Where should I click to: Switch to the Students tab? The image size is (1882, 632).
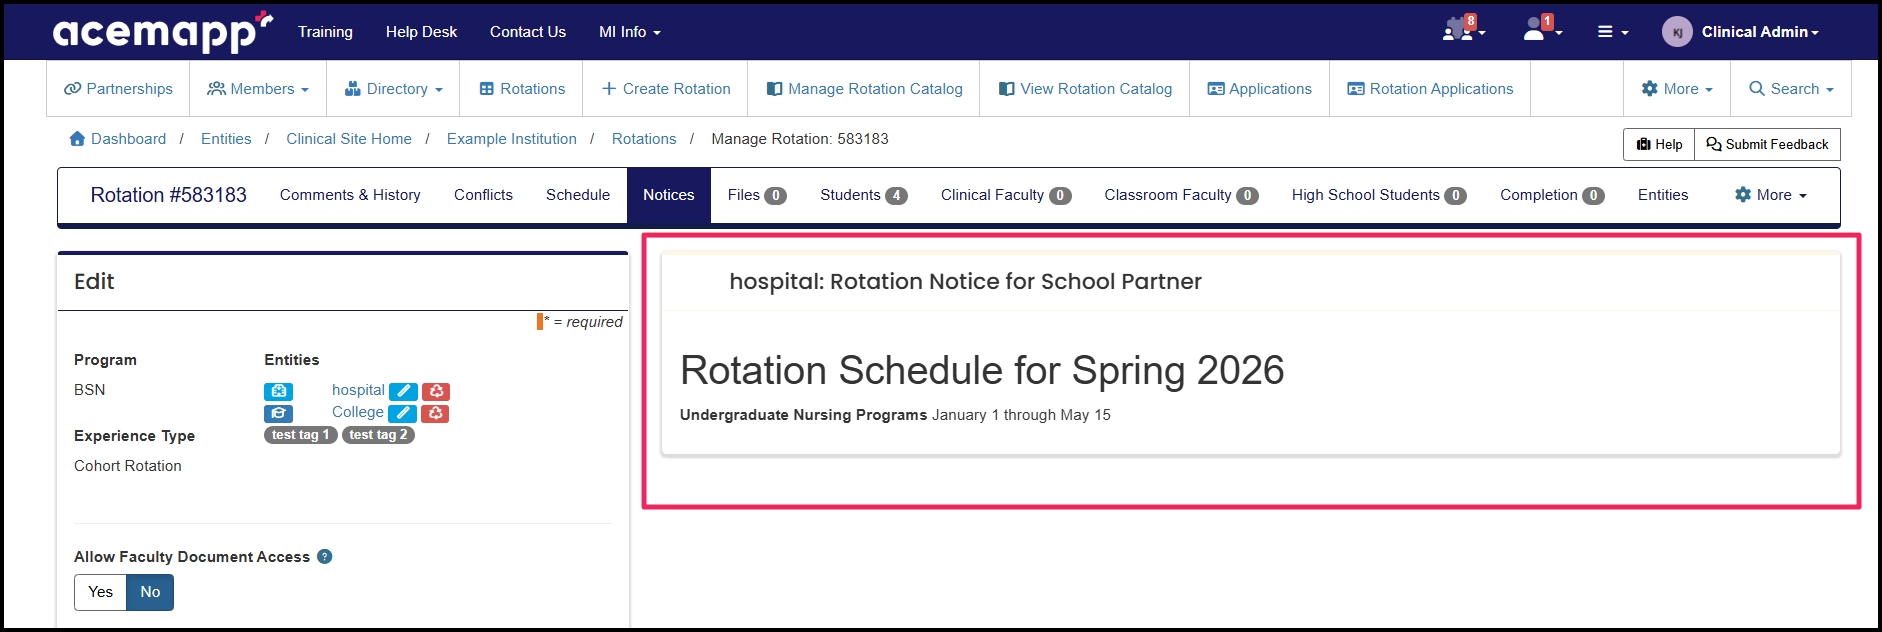(x=864, y=195)
